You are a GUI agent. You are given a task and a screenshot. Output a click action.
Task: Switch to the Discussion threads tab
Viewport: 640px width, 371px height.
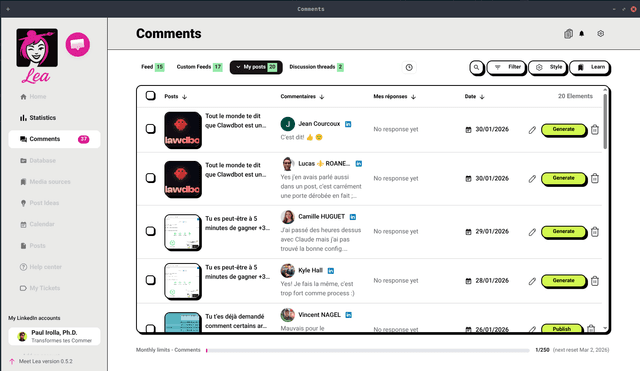(x=316, y=67)
